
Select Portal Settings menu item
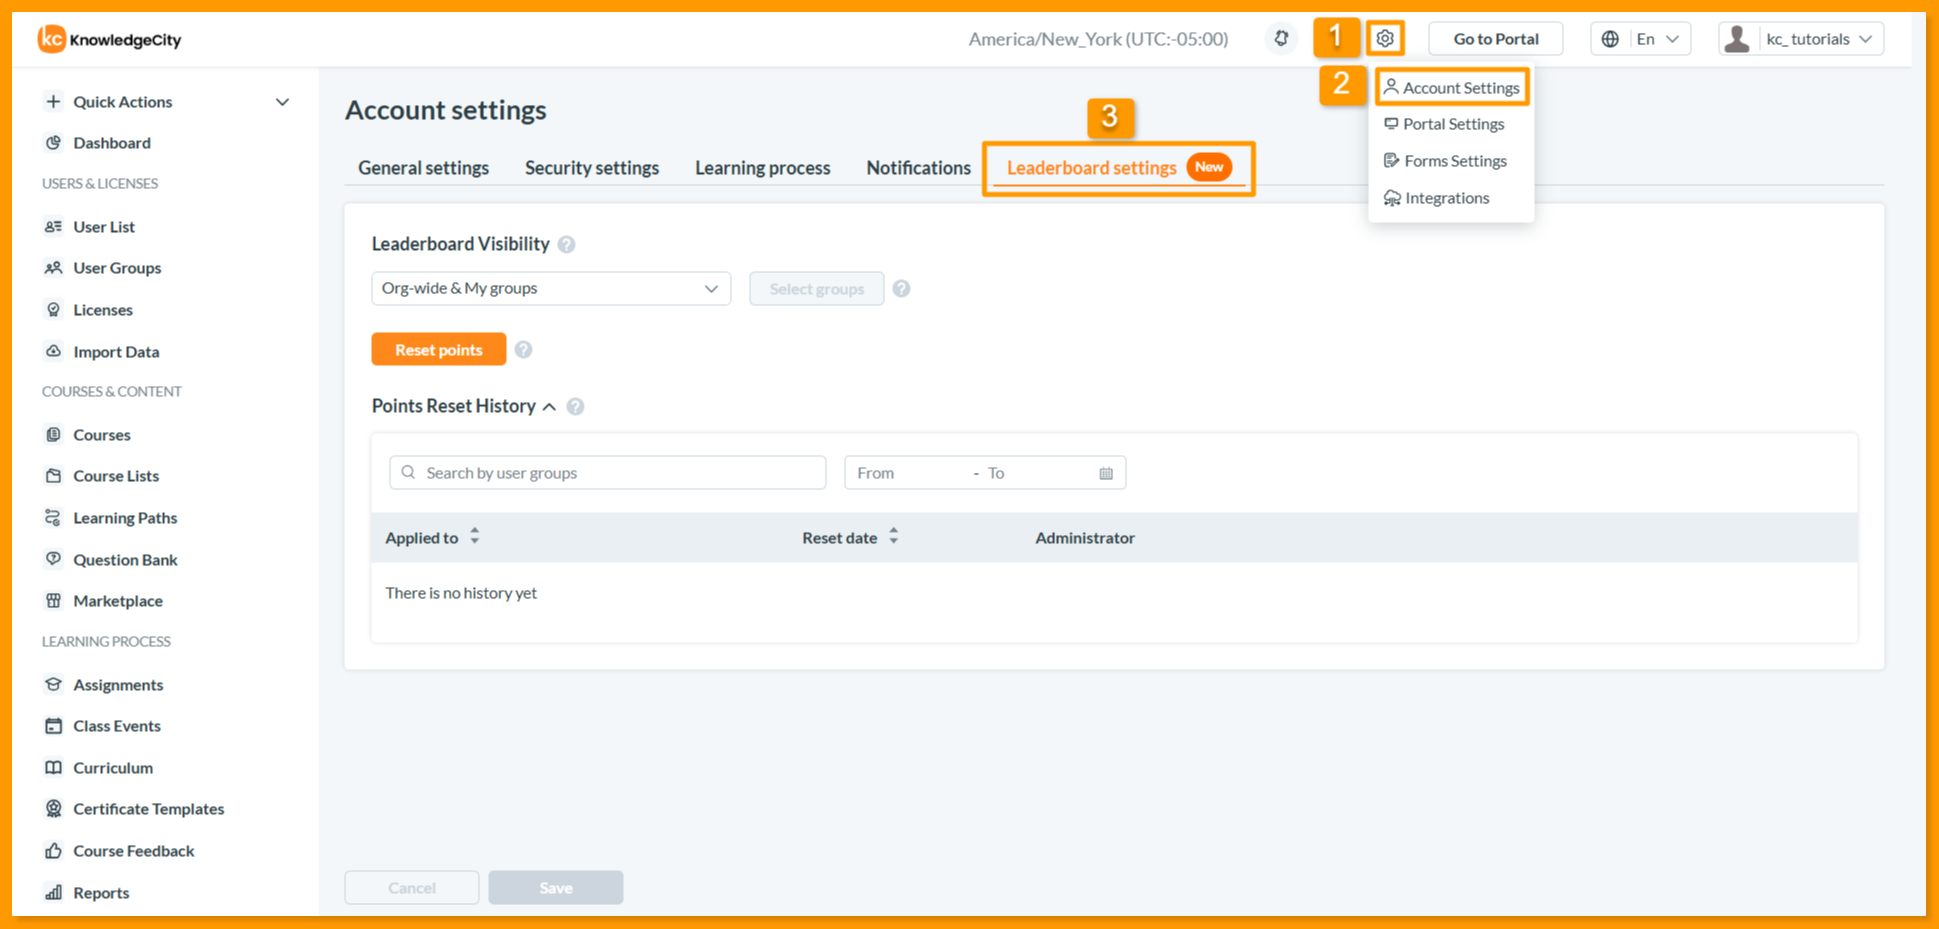[x=1444, y=124]
